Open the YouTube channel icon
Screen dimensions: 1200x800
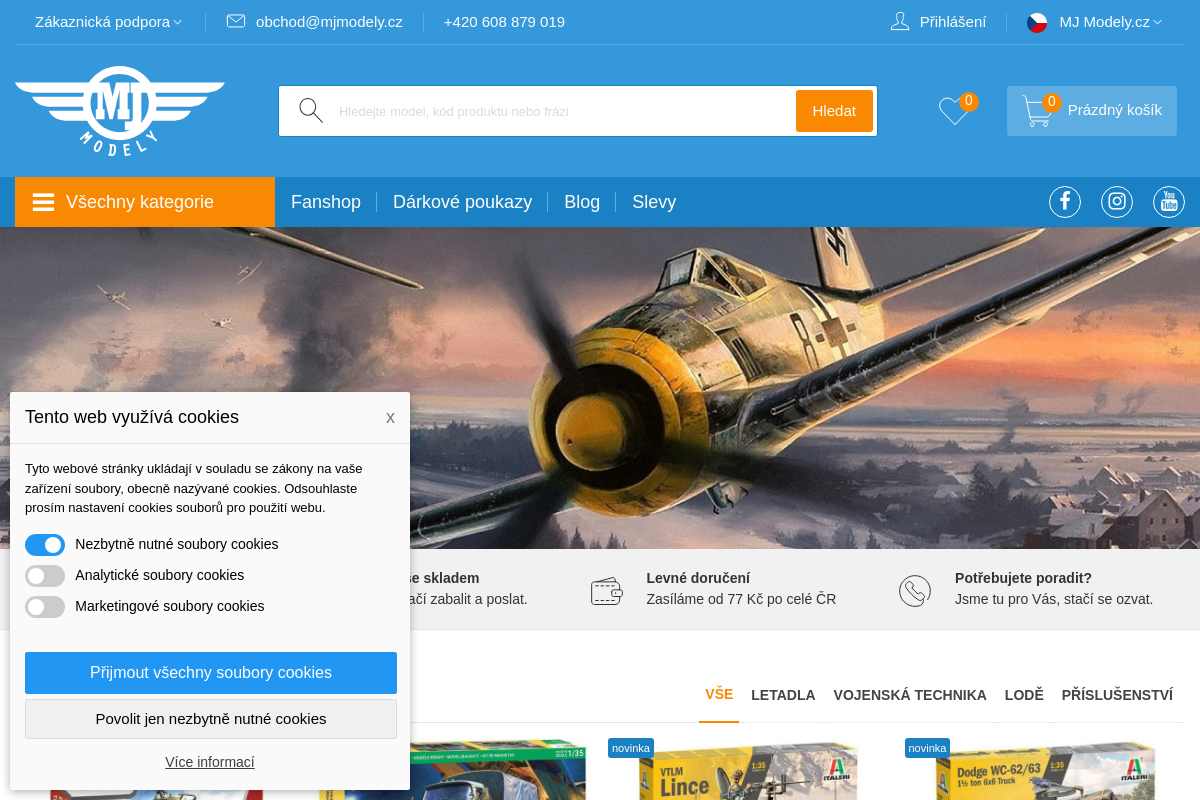tap(1169, 202)
